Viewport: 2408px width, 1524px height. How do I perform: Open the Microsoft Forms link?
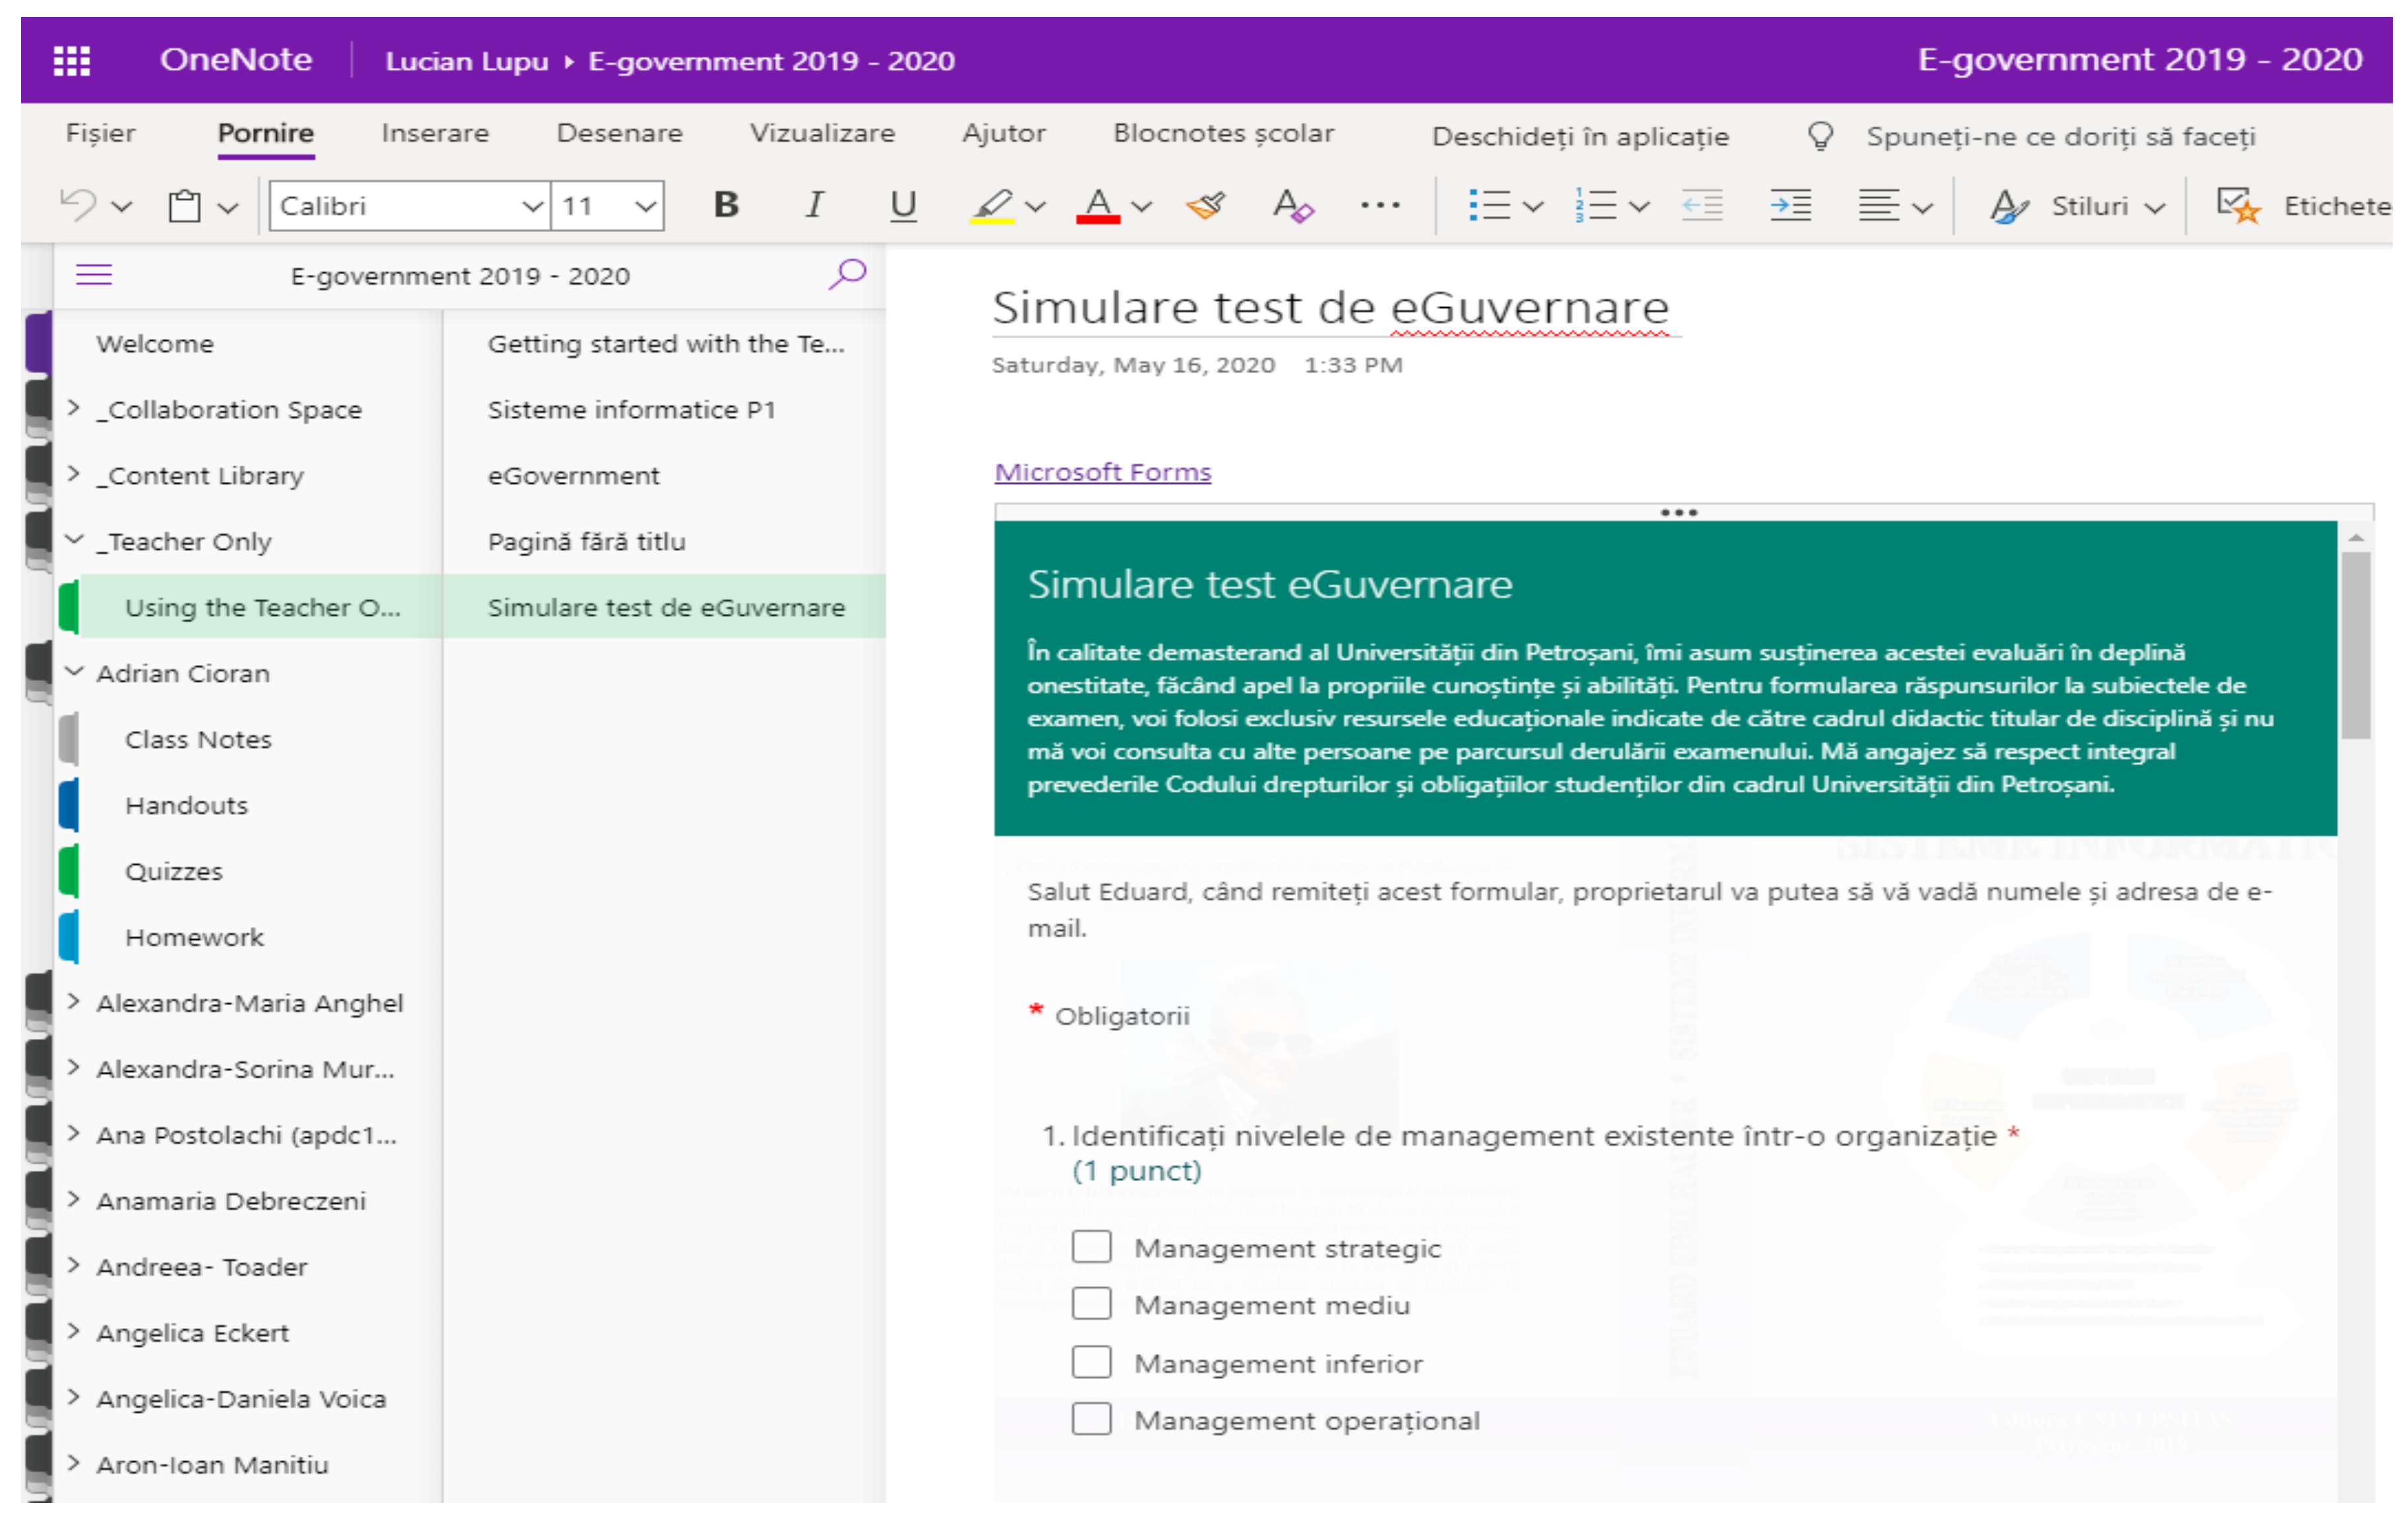(1102, 472)
